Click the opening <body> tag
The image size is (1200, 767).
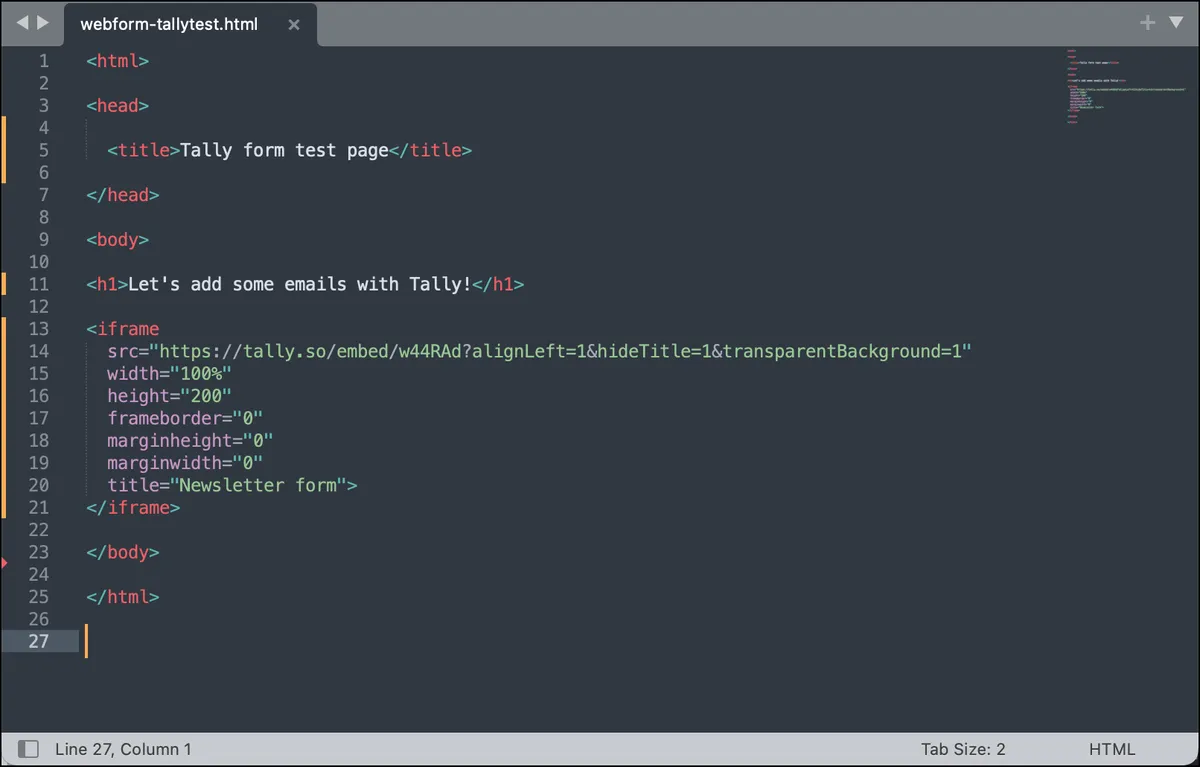tap(117, 240)
